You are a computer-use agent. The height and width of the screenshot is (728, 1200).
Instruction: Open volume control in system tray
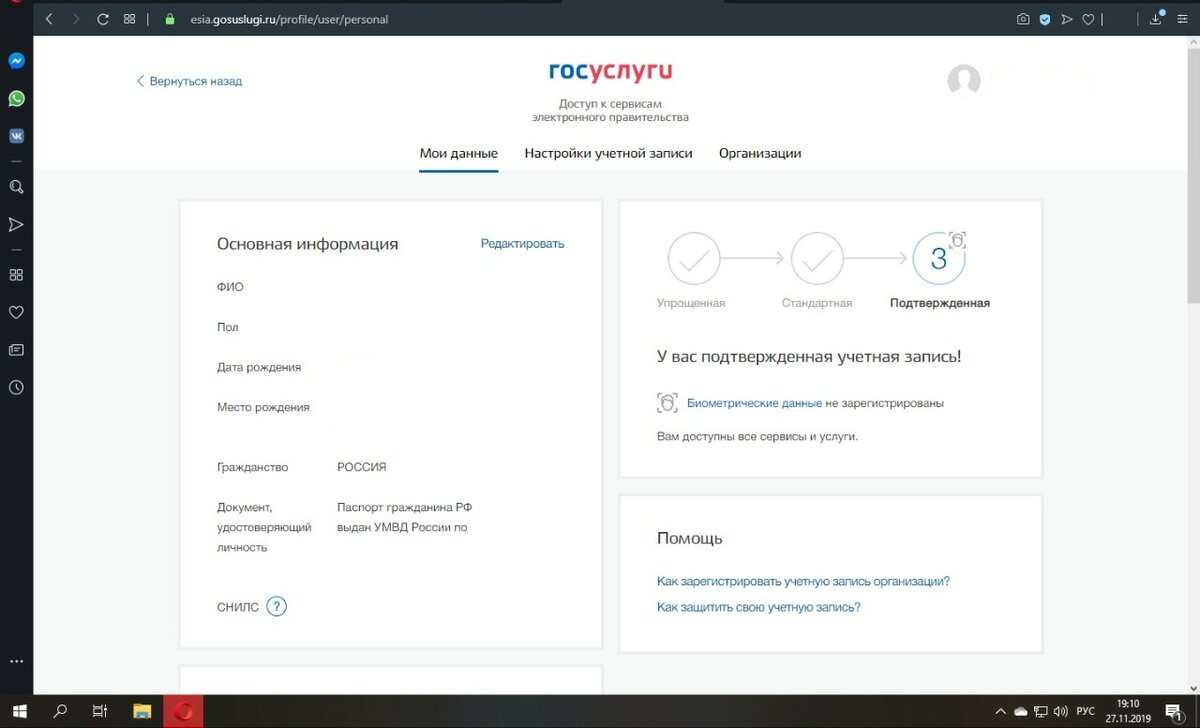(x=1060, y=711)
